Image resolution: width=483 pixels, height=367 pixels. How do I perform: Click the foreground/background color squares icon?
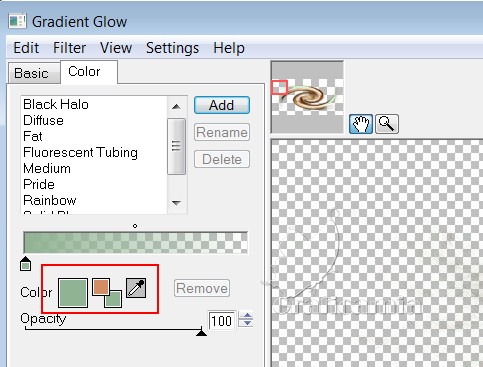(107, 293)
